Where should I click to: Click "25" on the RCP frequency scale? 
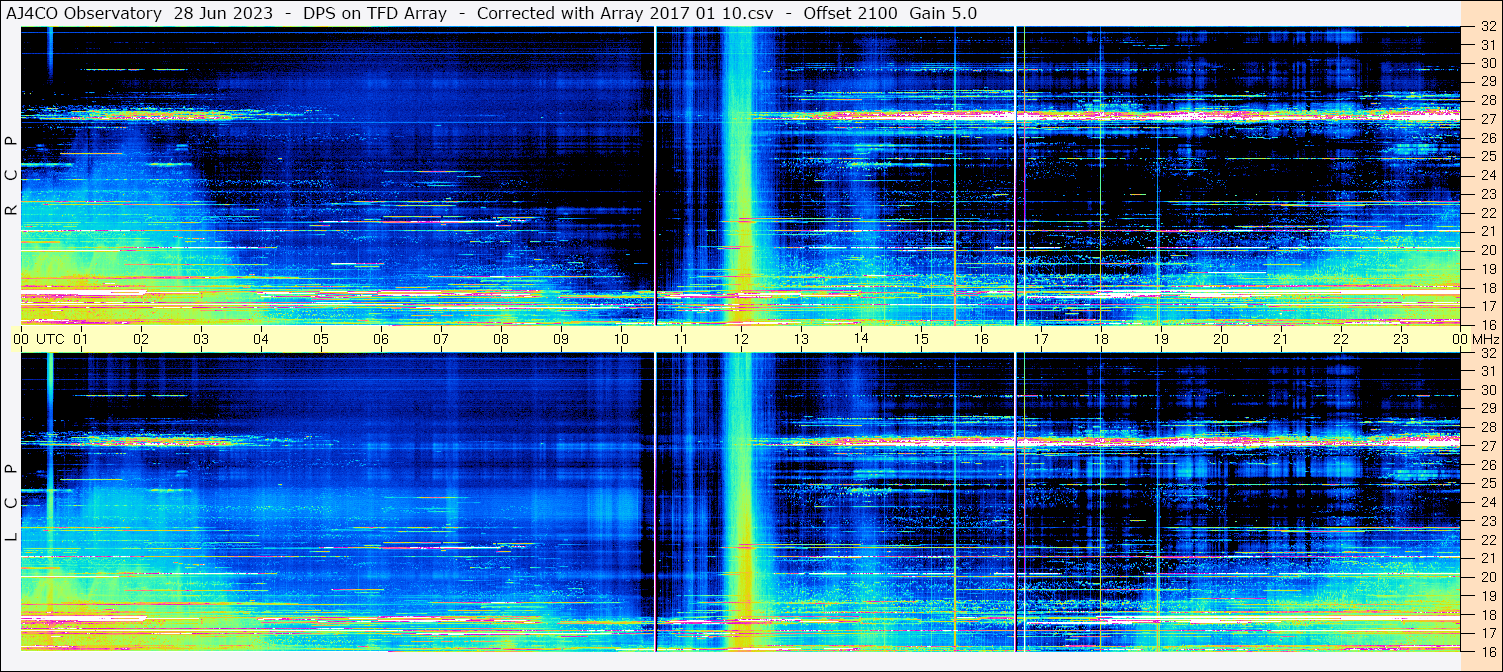pyautogui.click(x=1487, y=157)
